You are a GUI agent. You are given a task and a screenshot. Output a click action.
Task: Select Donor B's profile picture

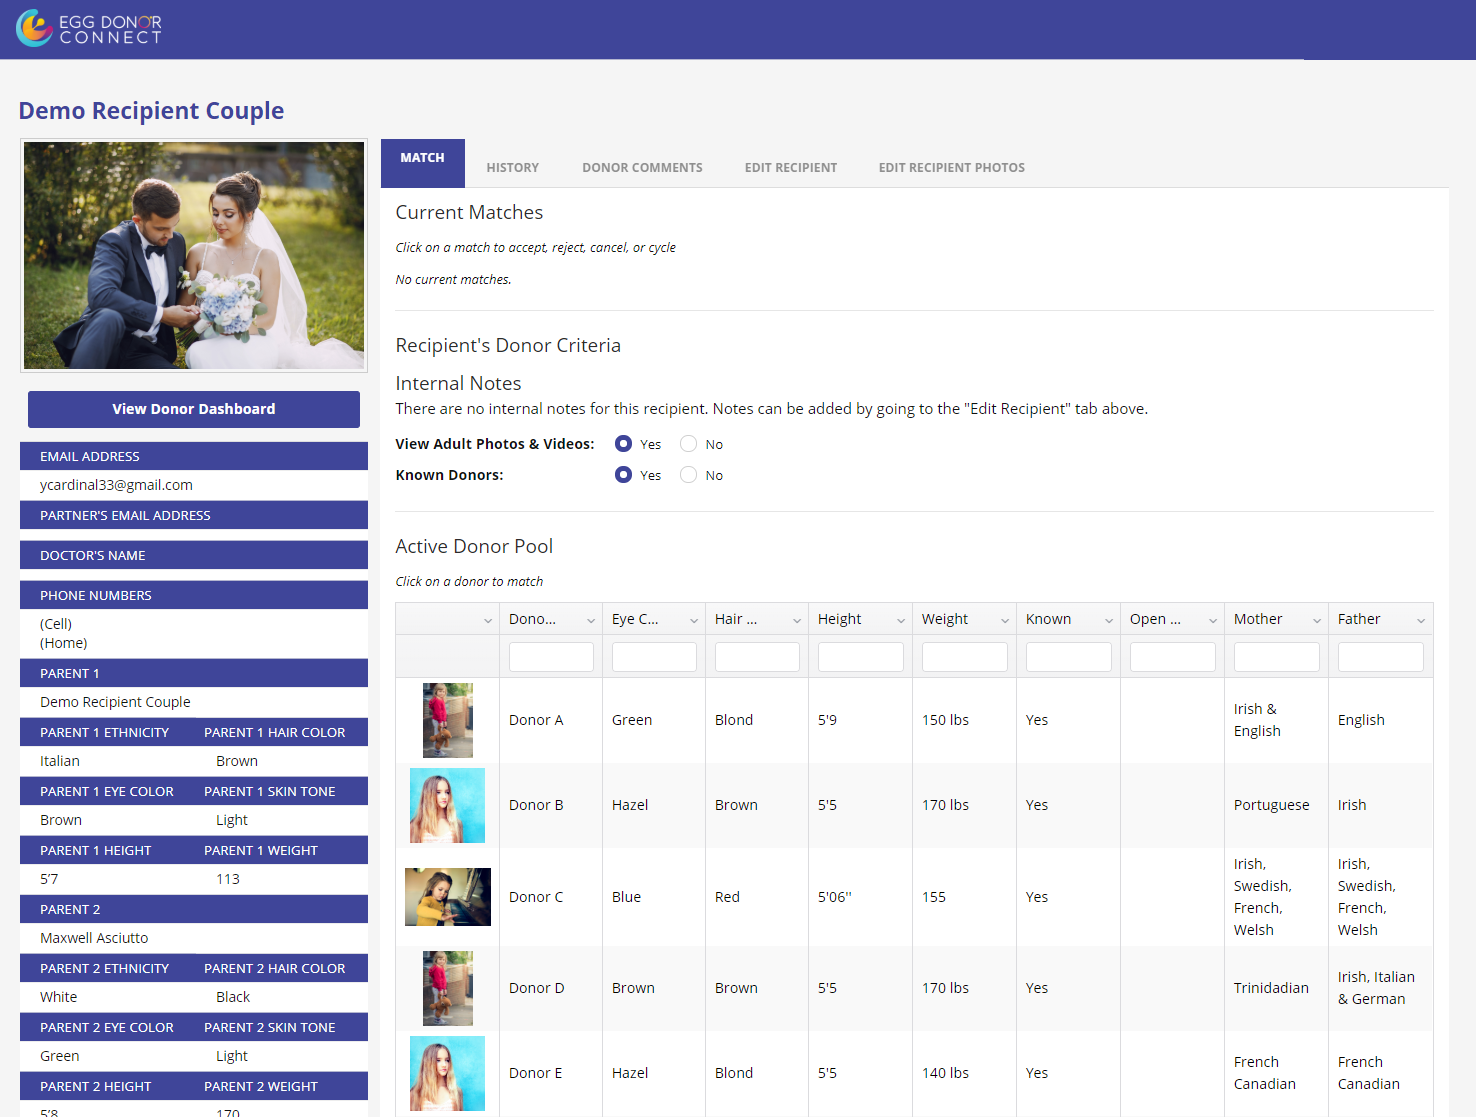point(447,805)
